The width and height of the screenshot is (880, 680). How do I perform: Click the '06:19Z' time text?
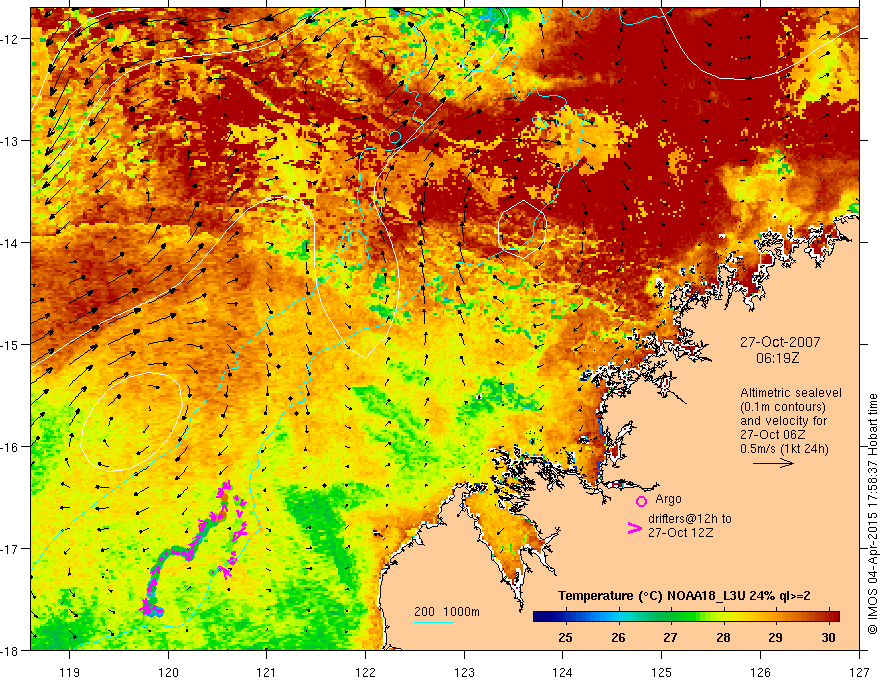point(777,358)
